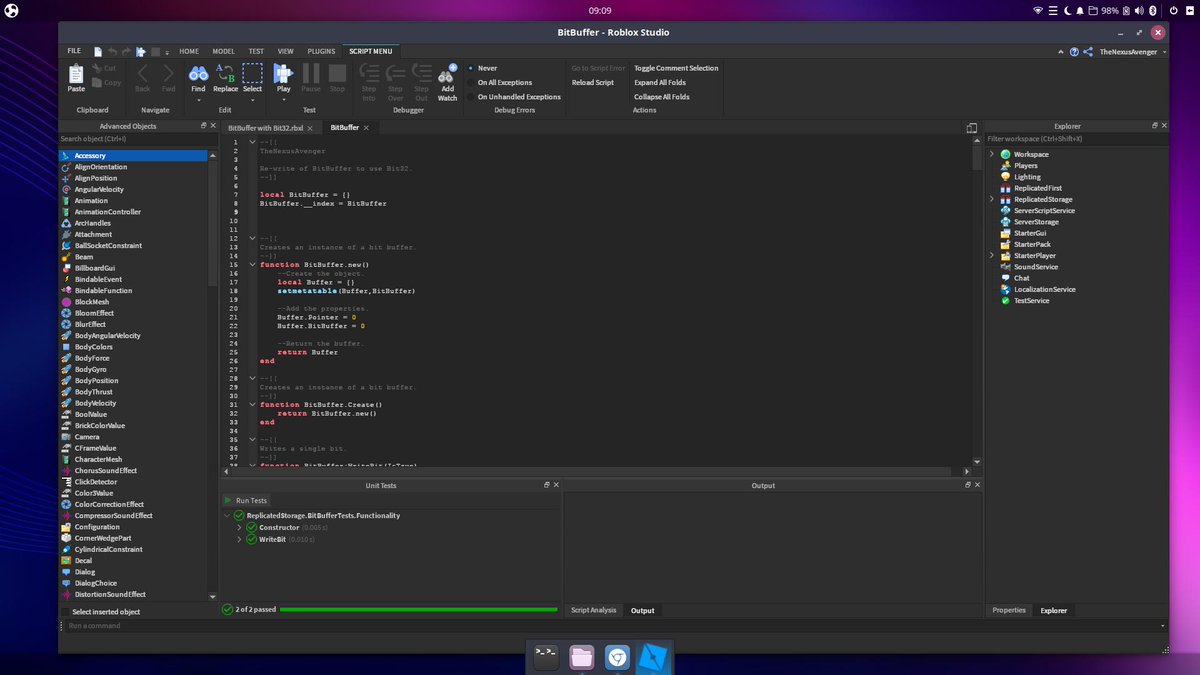Select On All Exceptions option
Screen dimensions: 1200x675
click(x=472, y=82)
